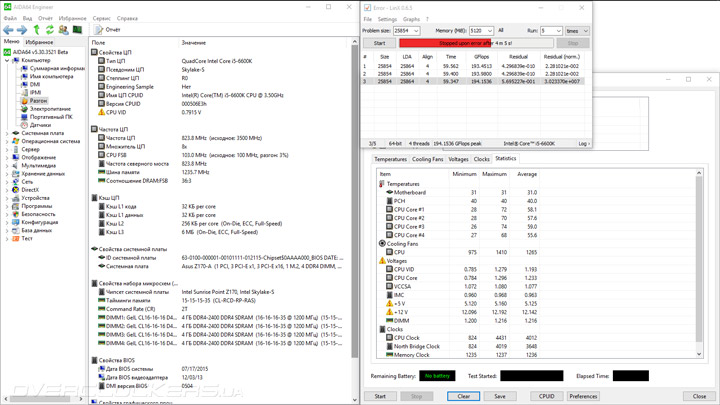
Task: Open the Graphs menu in LinX
Action: point(411,19)
